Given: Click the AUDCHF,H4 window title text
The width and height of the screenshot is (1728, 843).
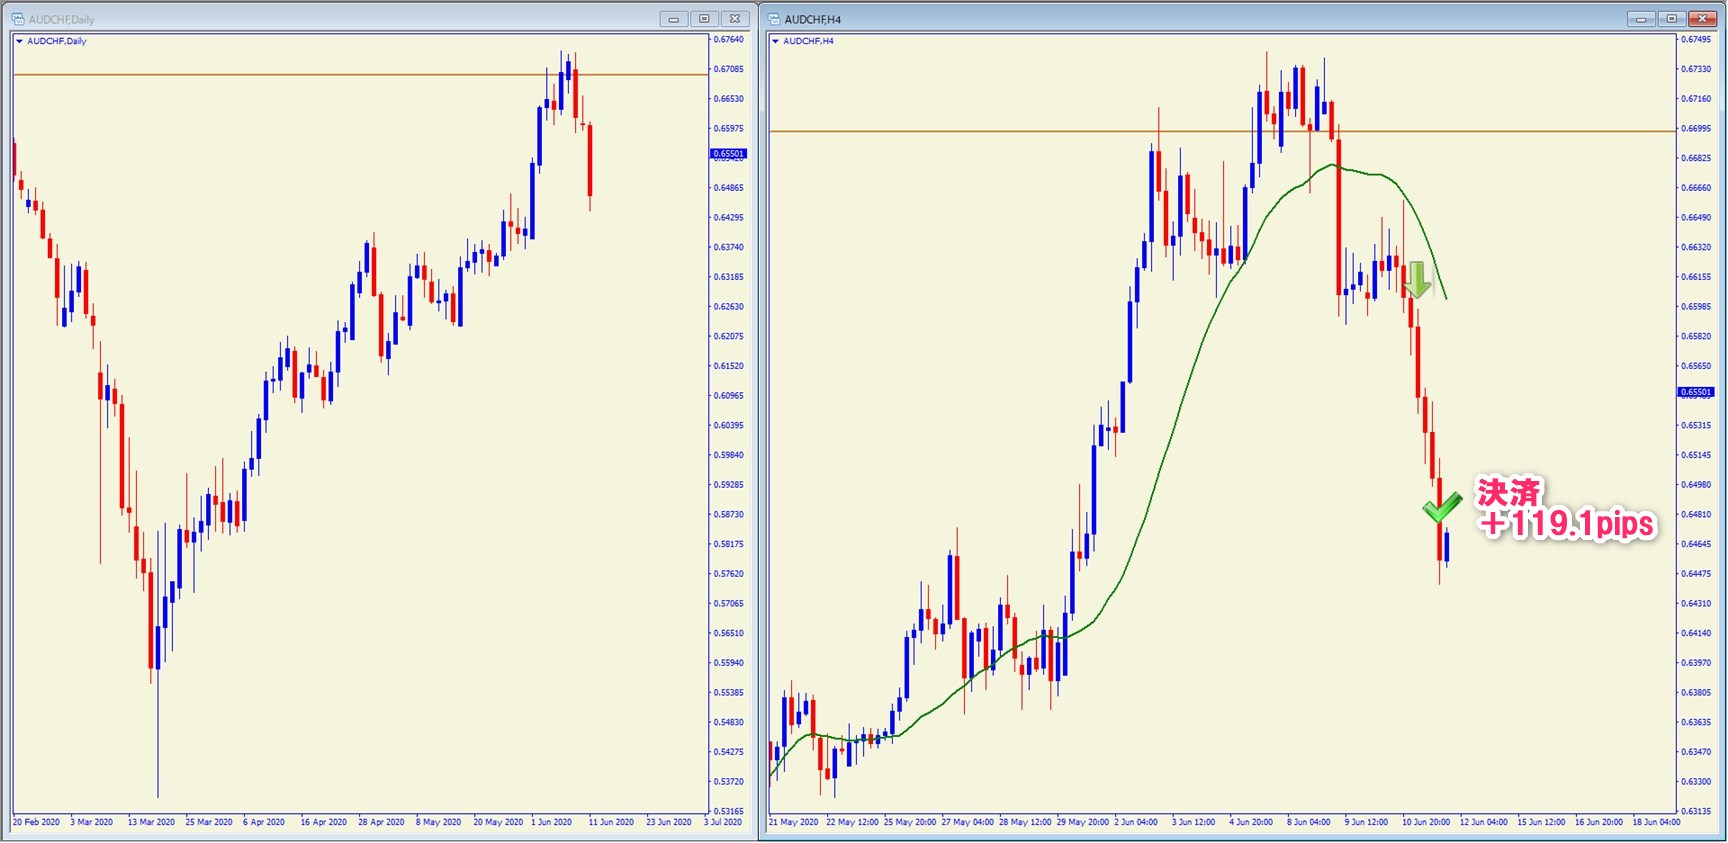Looking at the screenshot, I should (813, 19).
